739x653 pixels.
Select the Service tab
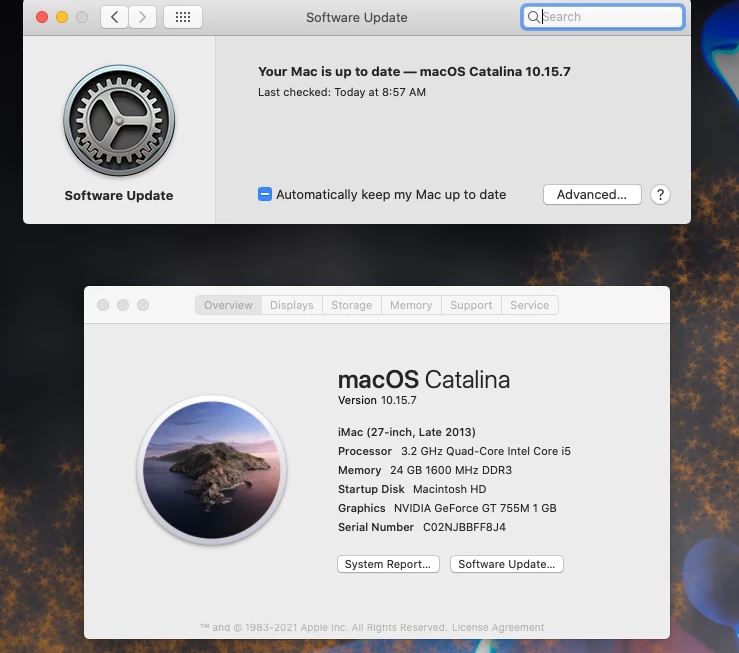tap(529, 305)
